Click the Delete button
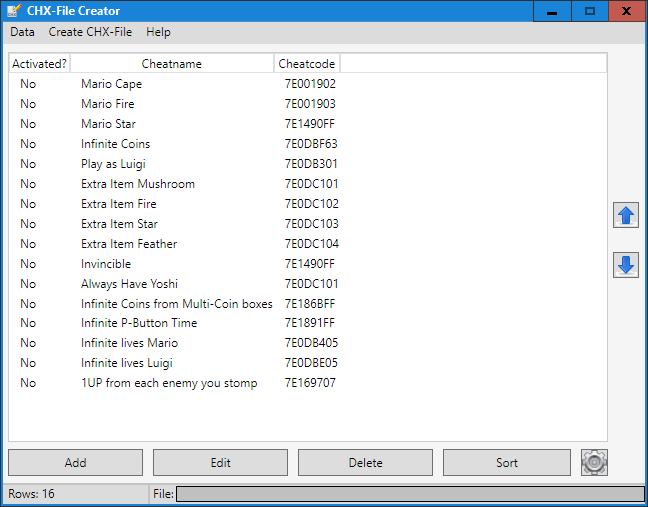 click(365, 462)
